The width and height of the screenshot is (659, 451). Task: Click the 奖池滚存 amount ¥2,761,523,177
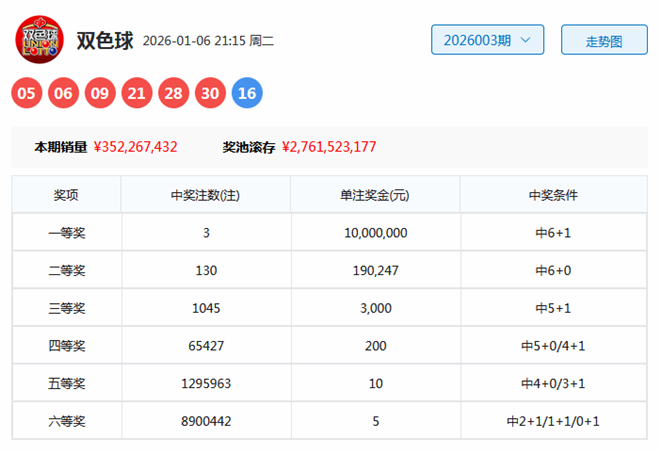click(329, 147)
